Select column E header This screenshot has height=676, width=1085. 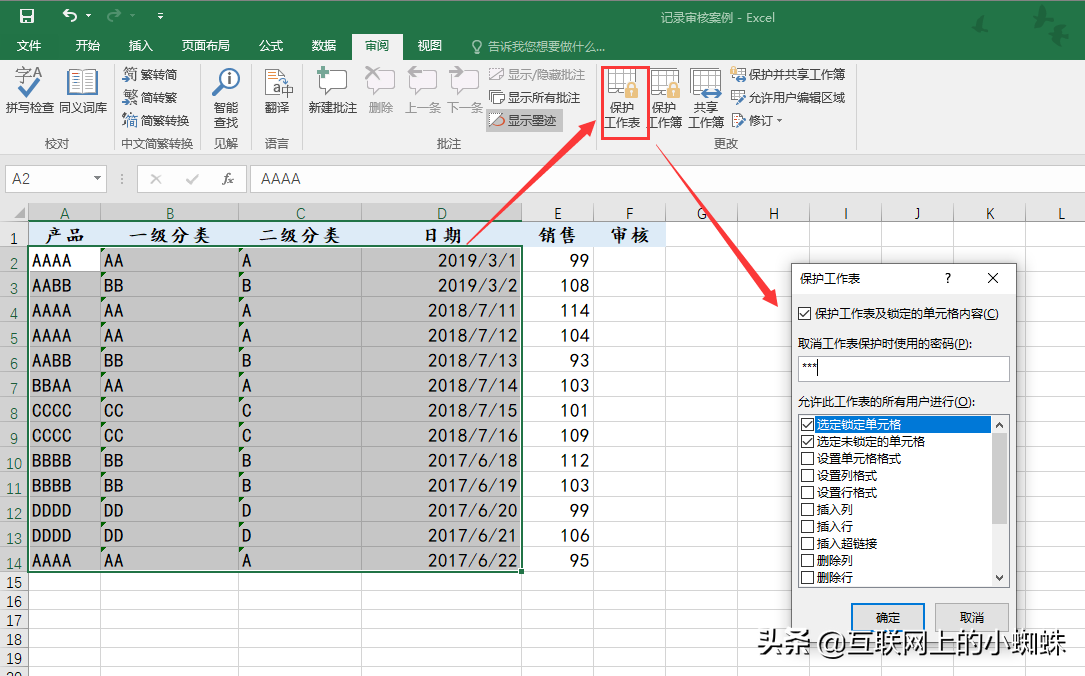click(558, 213)
